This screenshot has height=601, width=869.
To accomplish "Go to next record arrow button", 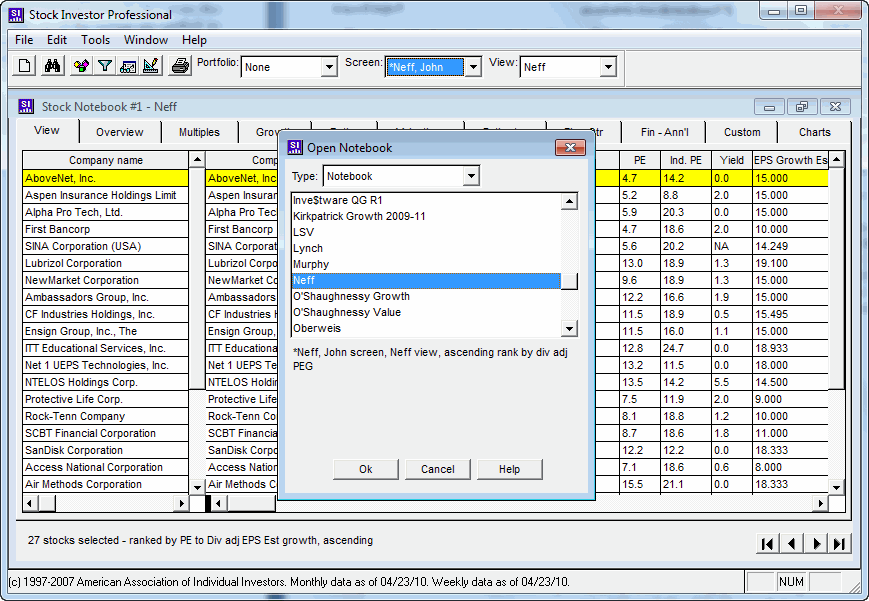I will point(816,544).
